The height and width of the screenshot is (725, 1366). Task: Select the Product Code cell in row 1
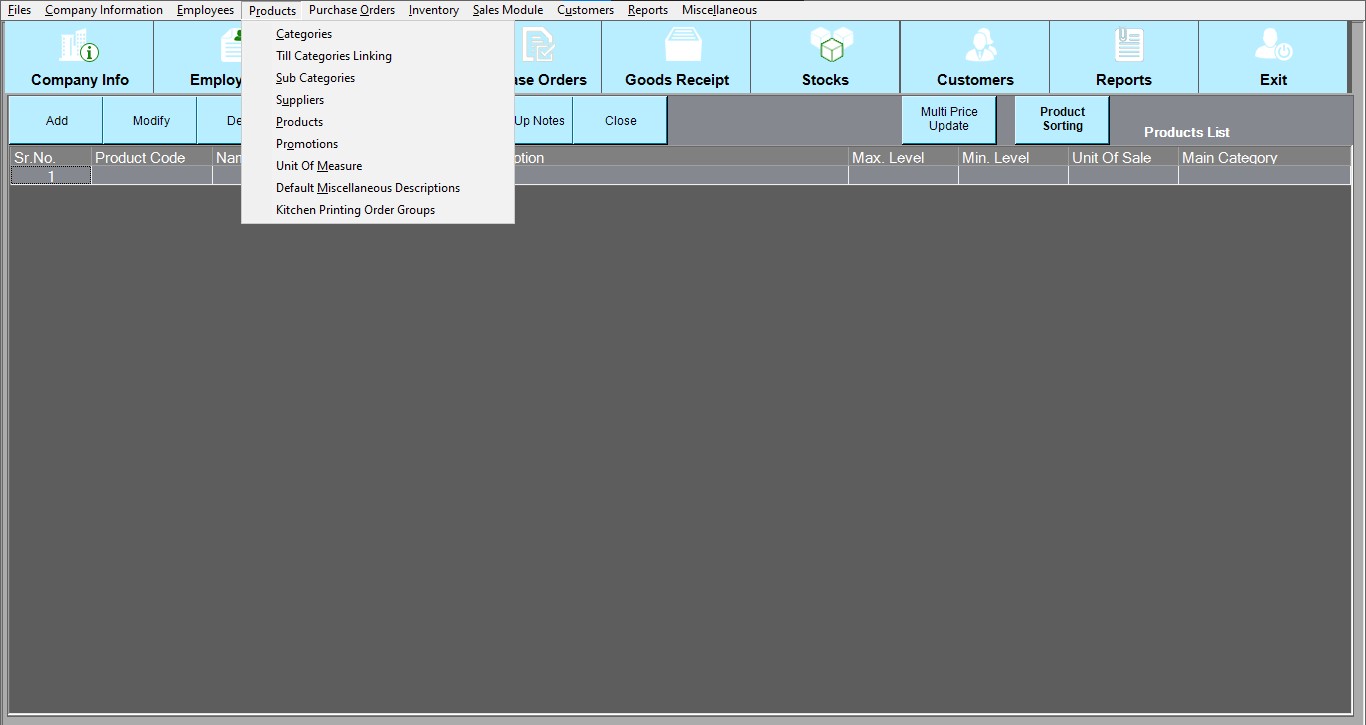[152, 176]
